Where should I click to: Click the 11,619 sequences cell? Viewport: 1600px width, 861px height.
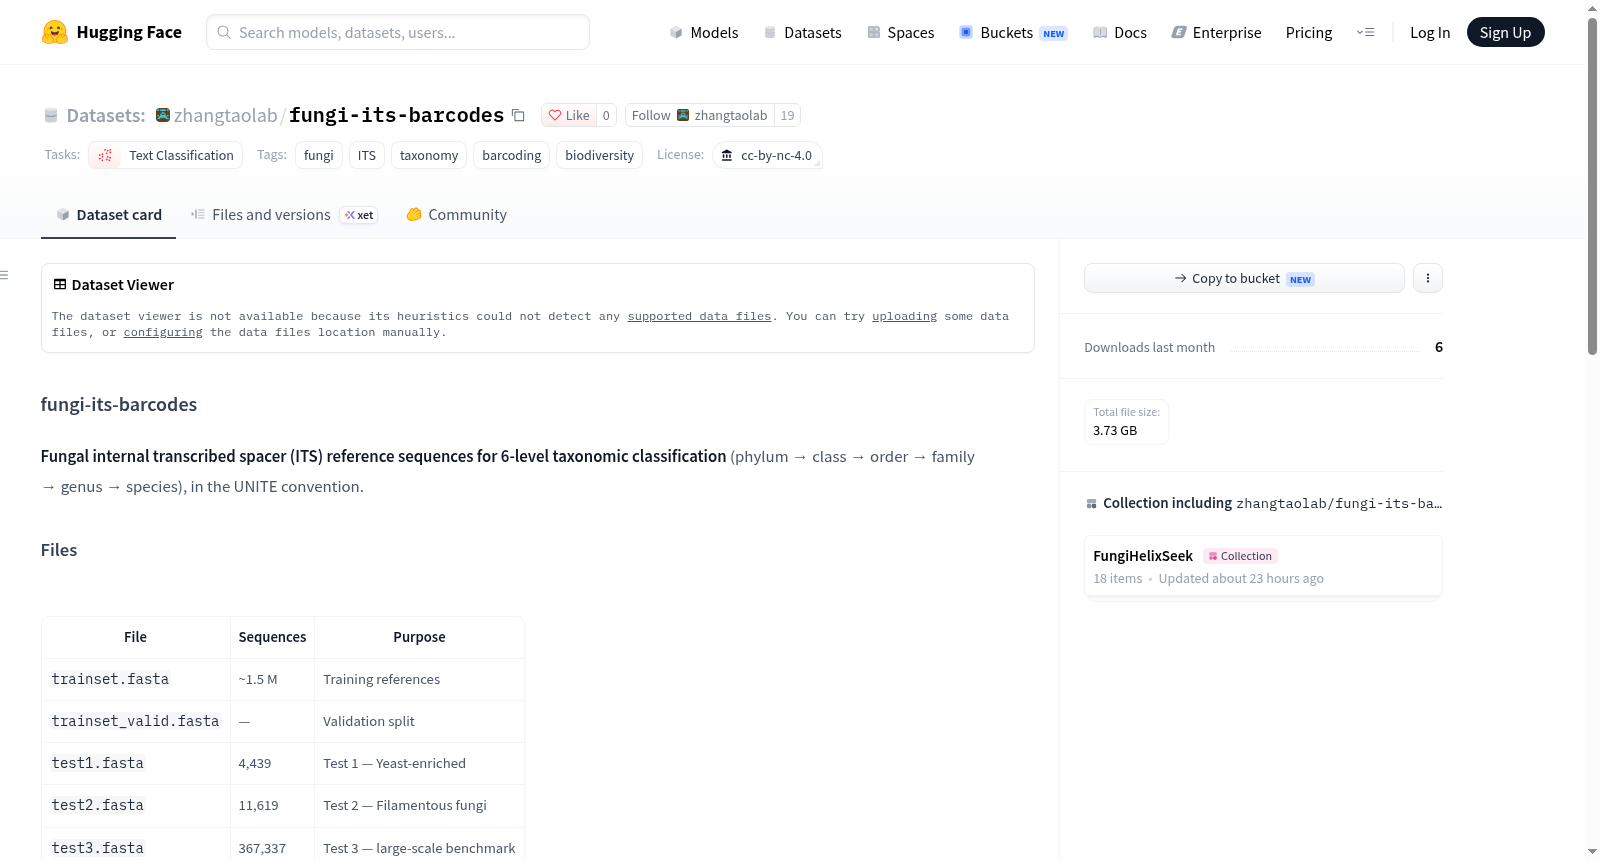(272, 805)
